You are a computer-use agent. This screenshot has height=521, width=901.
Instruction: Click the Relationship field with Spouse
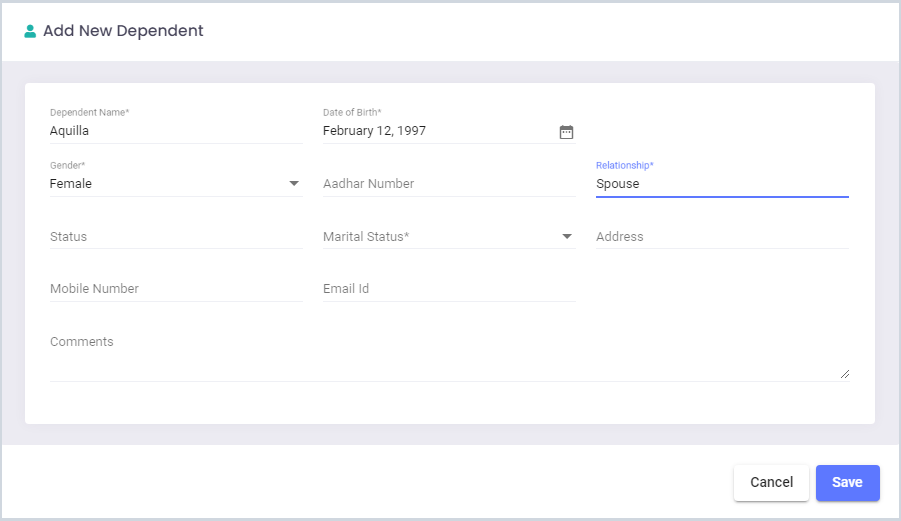click(x=722, y=184)
